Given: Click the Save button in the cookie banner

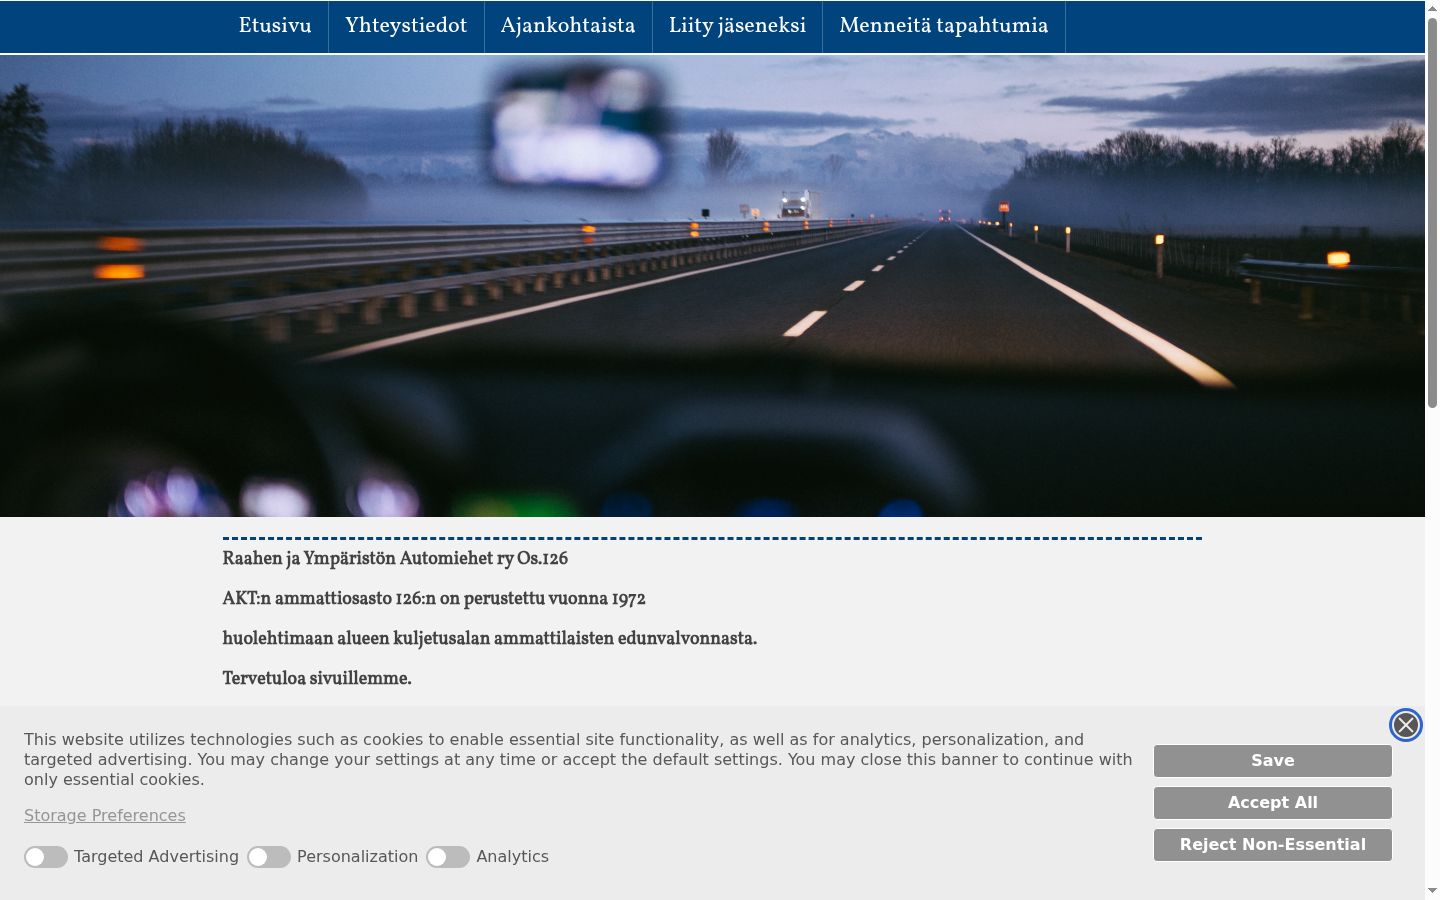Looking at the screenshot, I should tap(1272, 761).
